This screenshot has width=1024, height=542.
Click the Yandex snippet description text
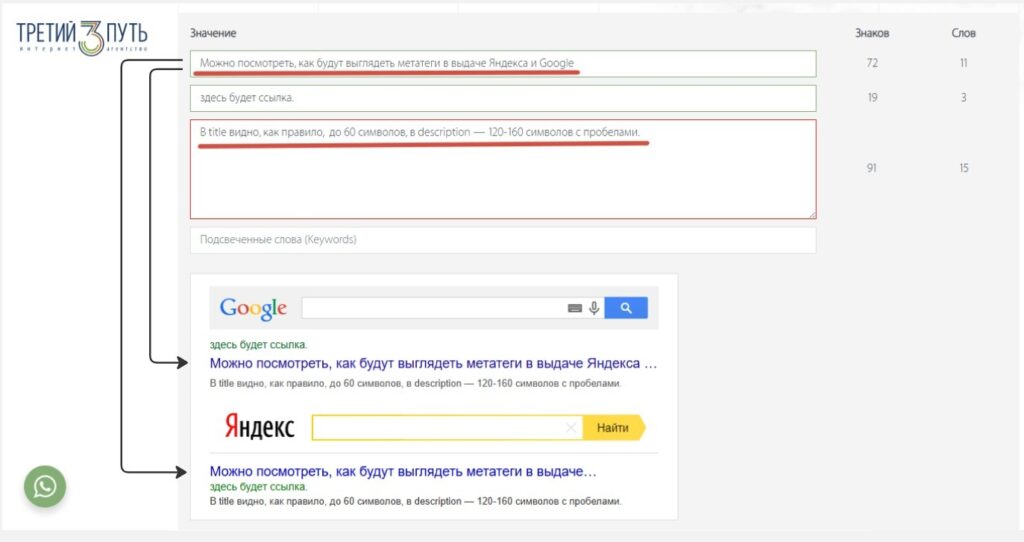tap(415, 501)
